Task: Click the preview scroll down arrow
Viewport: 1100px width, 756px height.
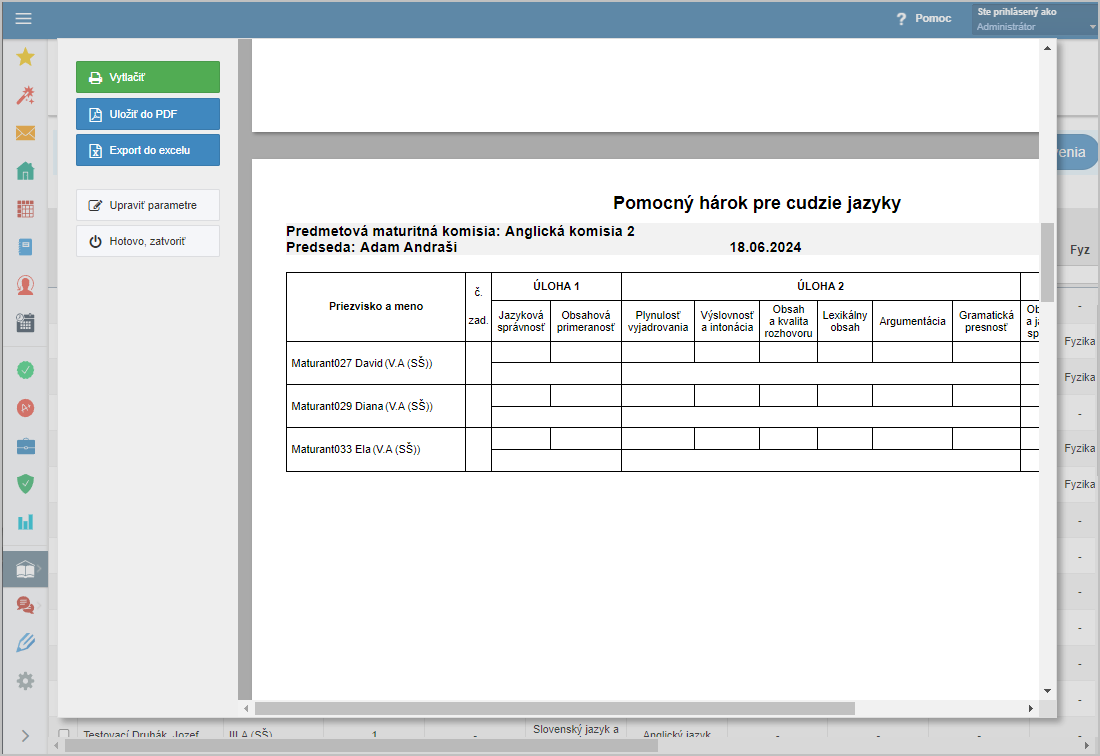Action: click(x=1047, y=691)
